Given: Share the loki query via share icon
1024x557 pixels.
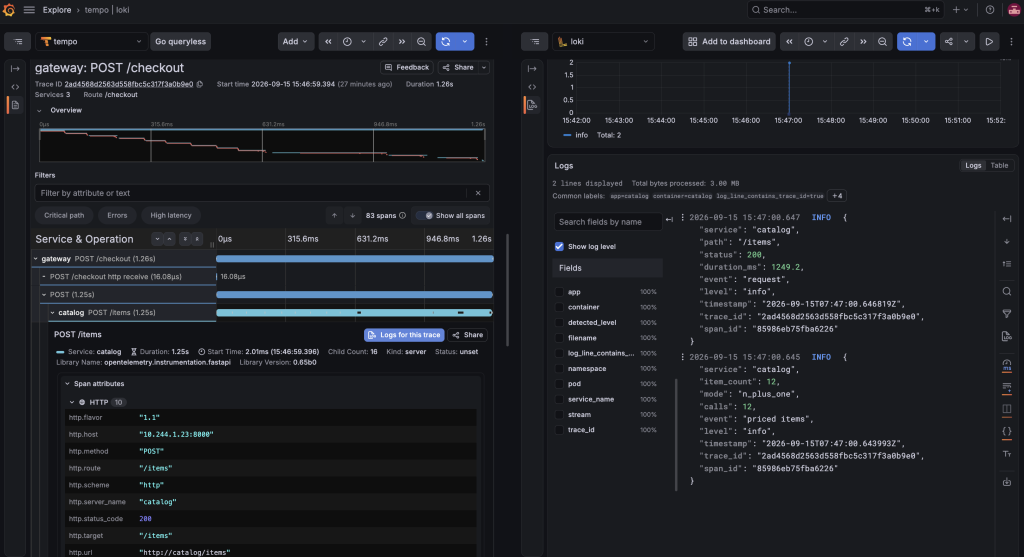Looking at the screenshot, I should click(x=949, y=41).
